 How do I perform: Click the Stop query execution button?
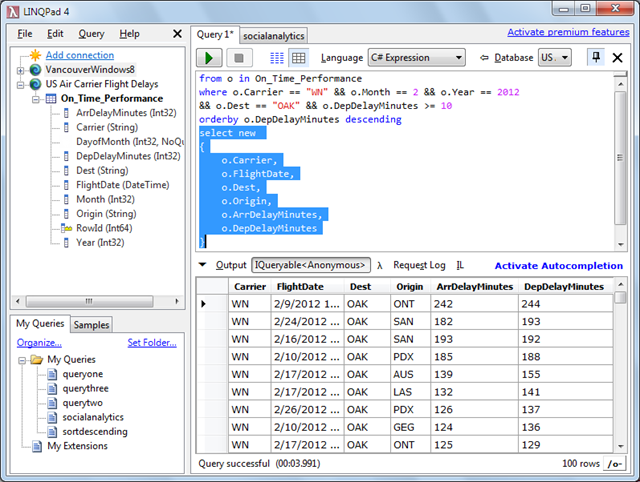pos(239,58)
